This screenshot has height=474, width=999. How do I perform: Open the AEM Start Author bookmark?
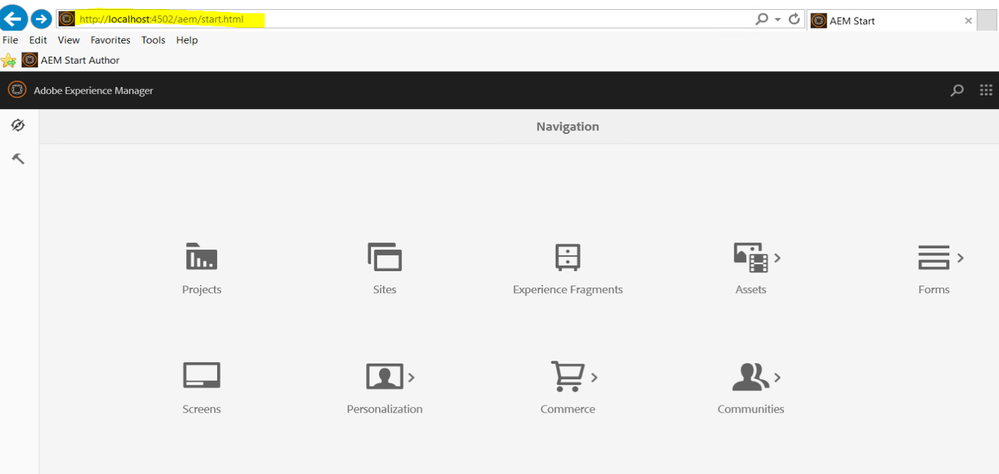pyautogui.click(x=71, y=61)
